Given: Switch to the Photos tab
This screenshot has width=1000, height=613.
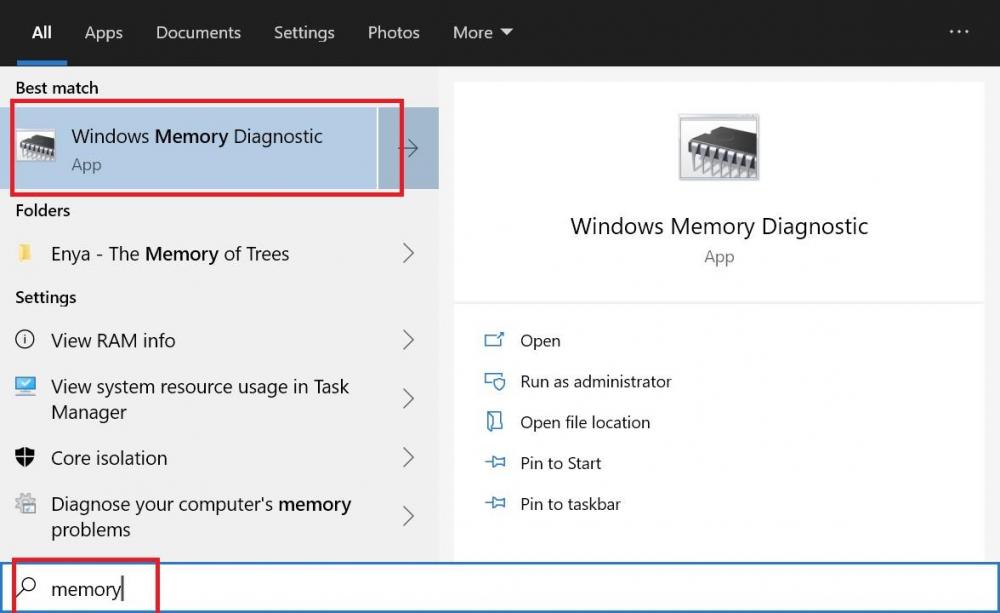Looking at the screenshot, I should click(393, 33).
